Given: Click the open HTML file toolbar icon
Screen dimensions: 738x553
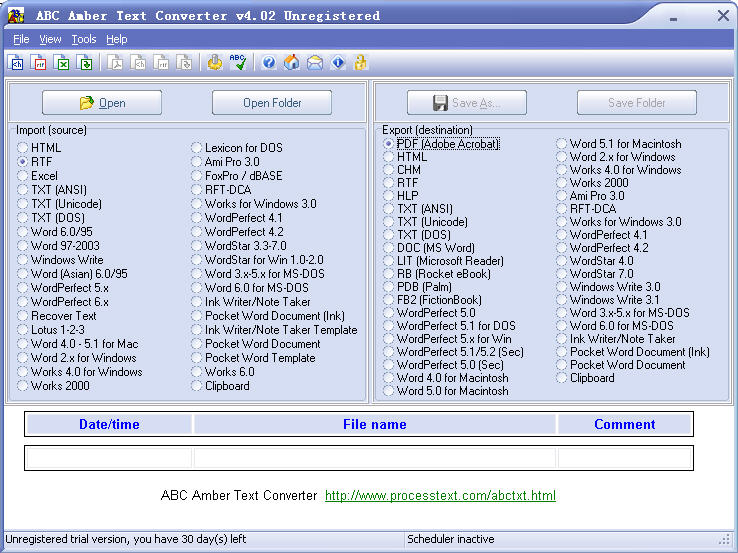Looking at the screenshot, I should point(17,62).
